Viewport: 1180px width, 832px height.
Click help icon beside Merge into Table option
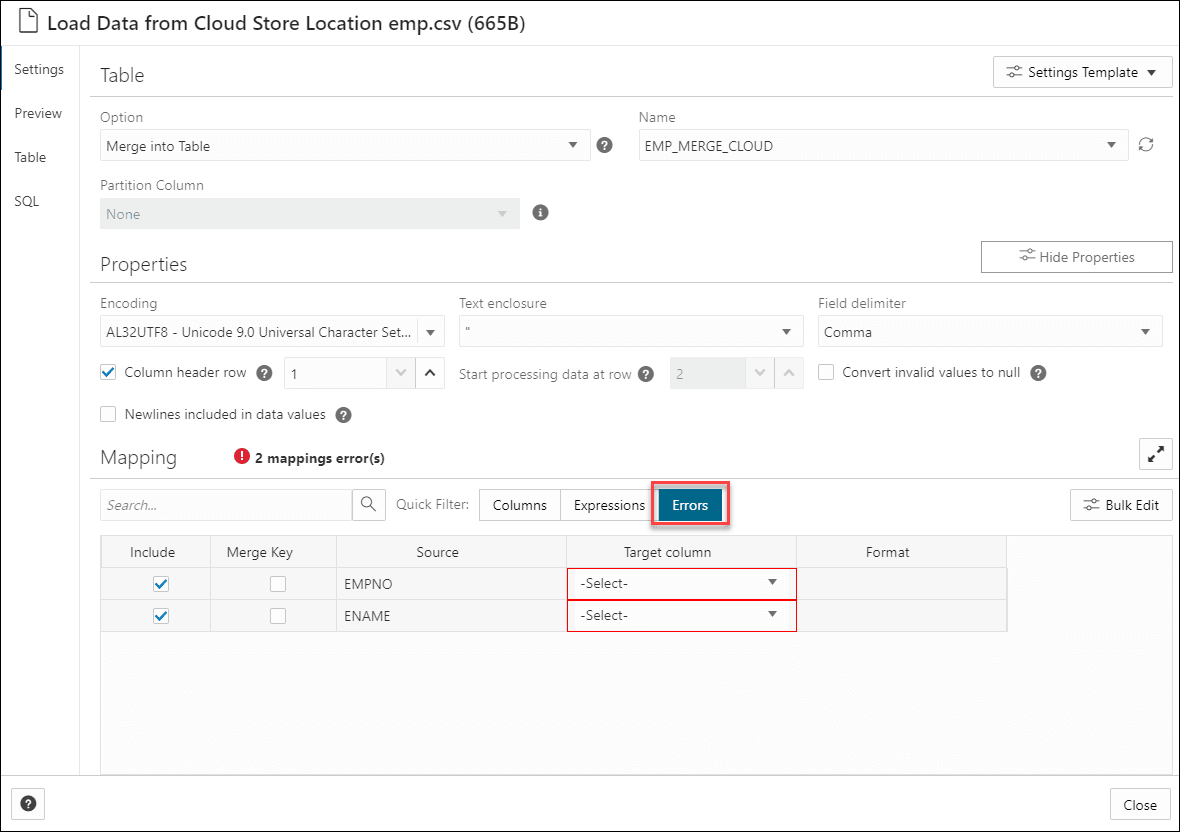604,145
